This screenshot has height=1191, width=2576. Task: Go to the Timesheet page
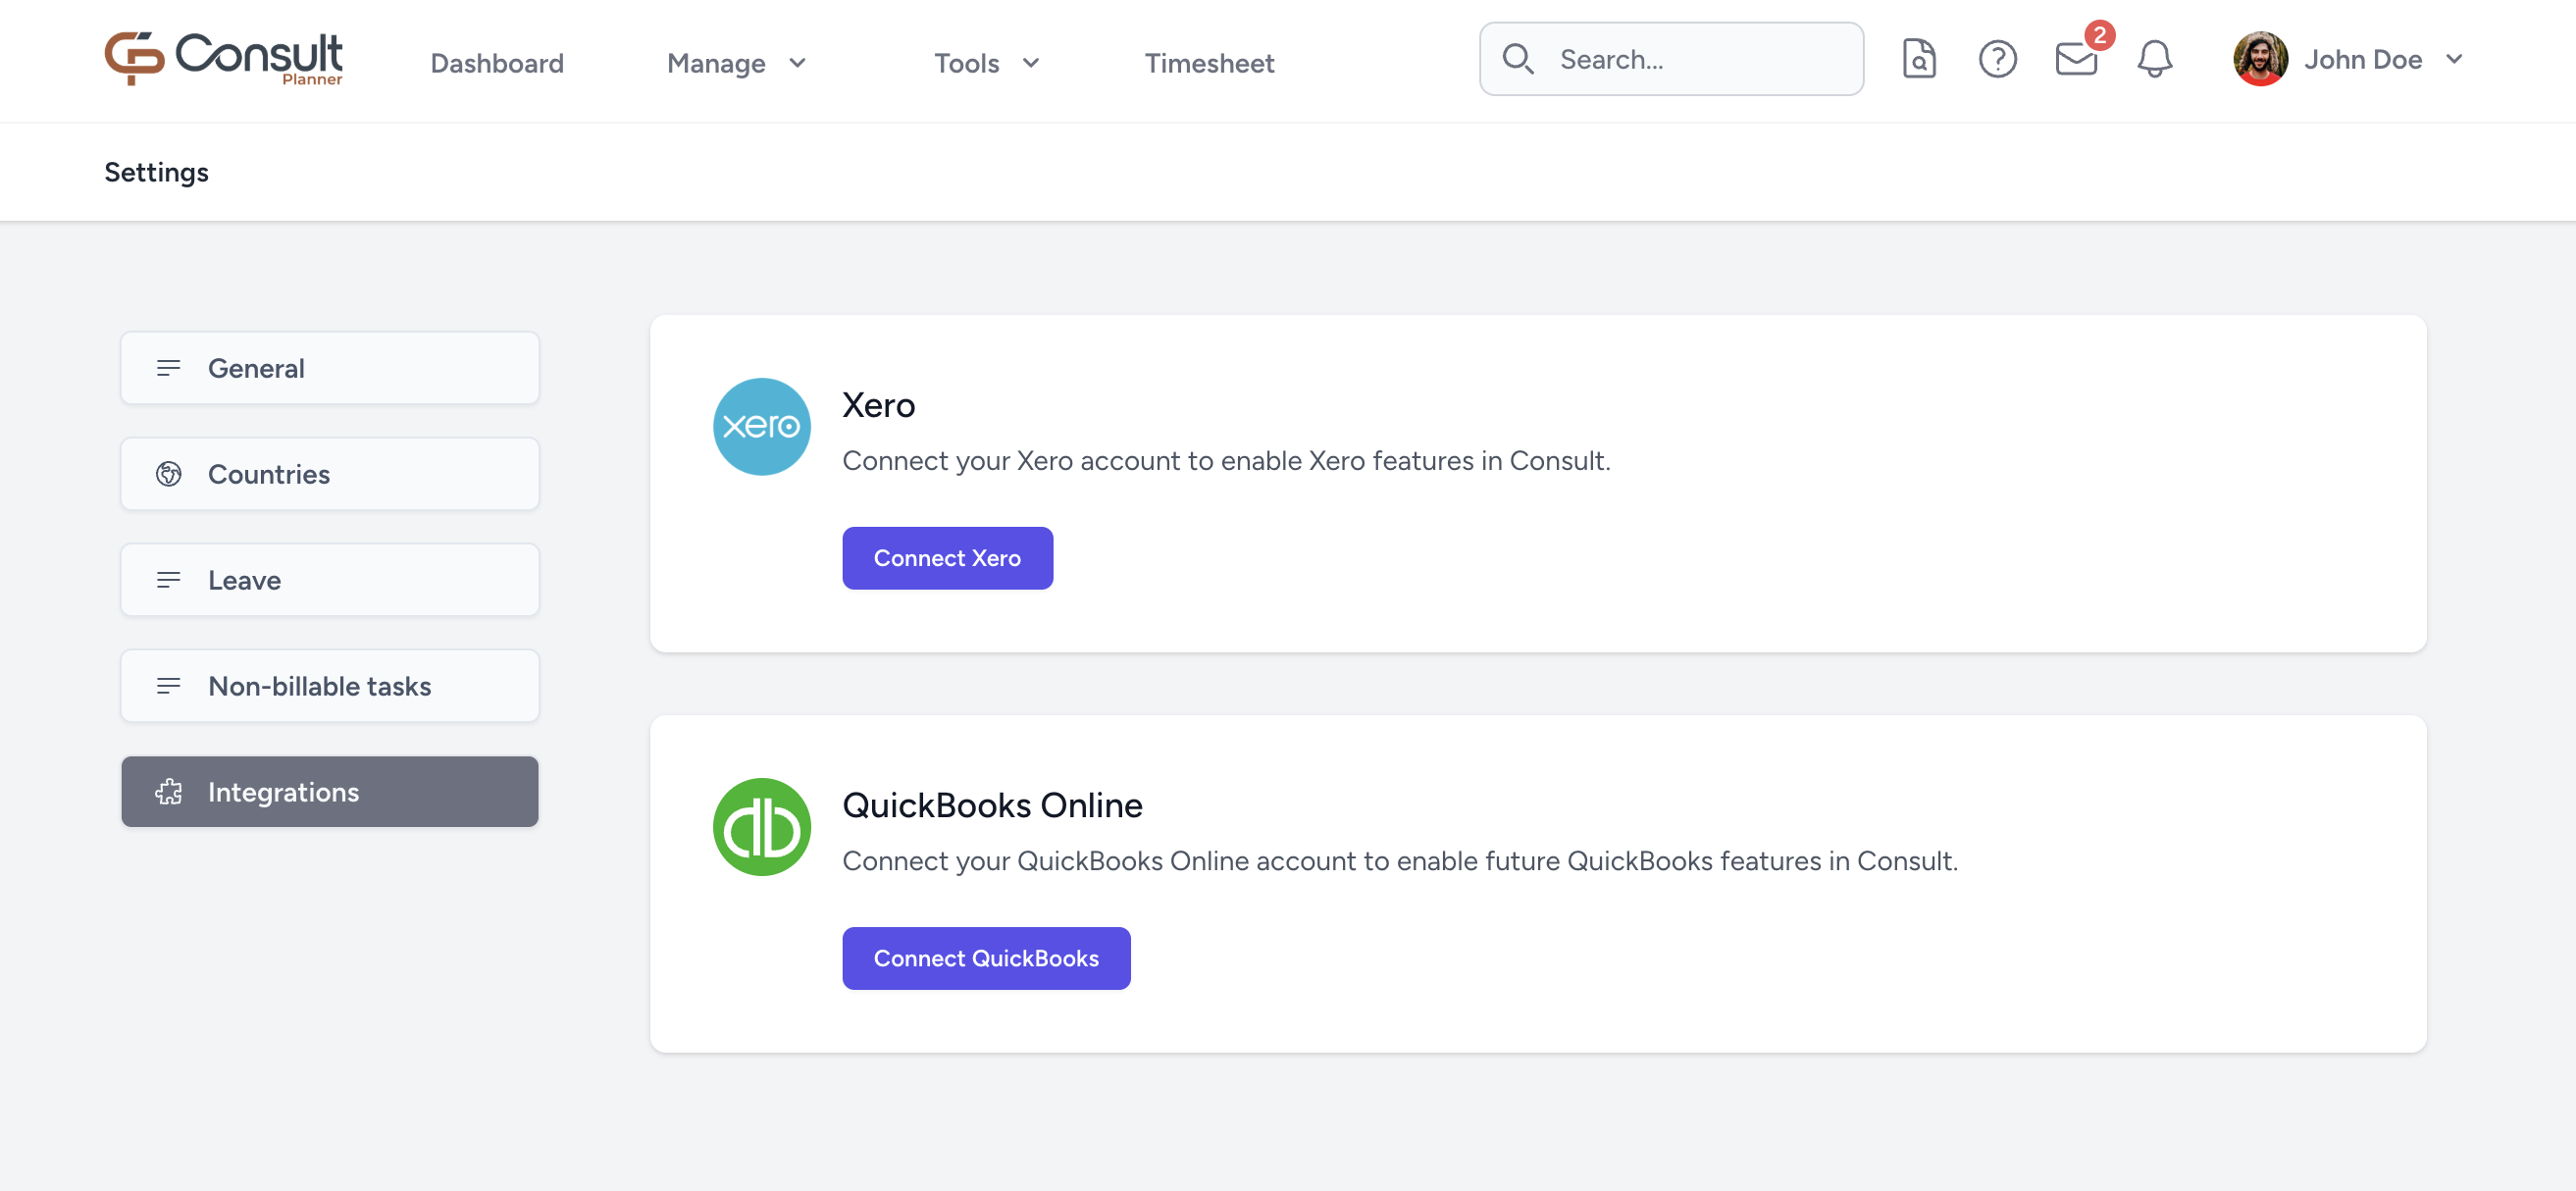coord(1209,63)
